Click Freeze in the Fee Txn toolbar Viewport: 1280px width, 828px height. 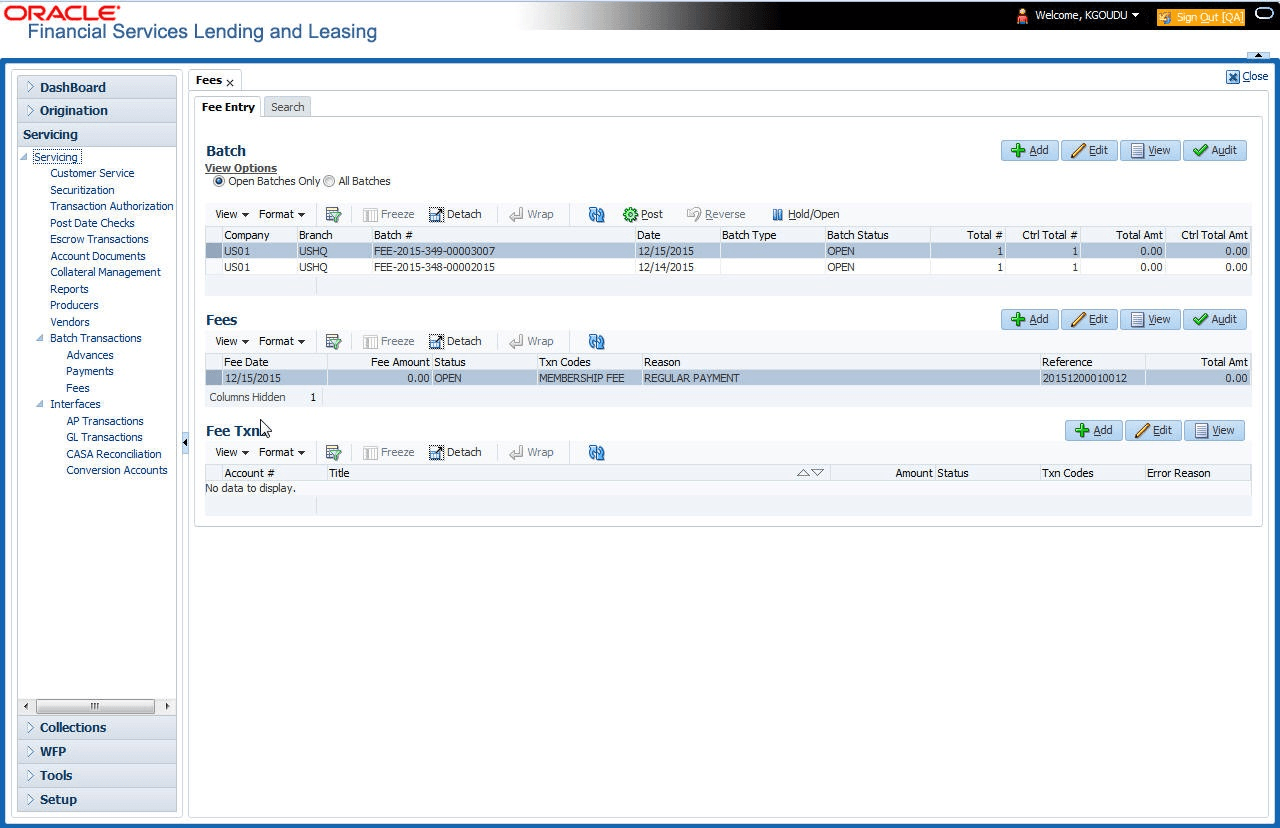coord(389,452)
